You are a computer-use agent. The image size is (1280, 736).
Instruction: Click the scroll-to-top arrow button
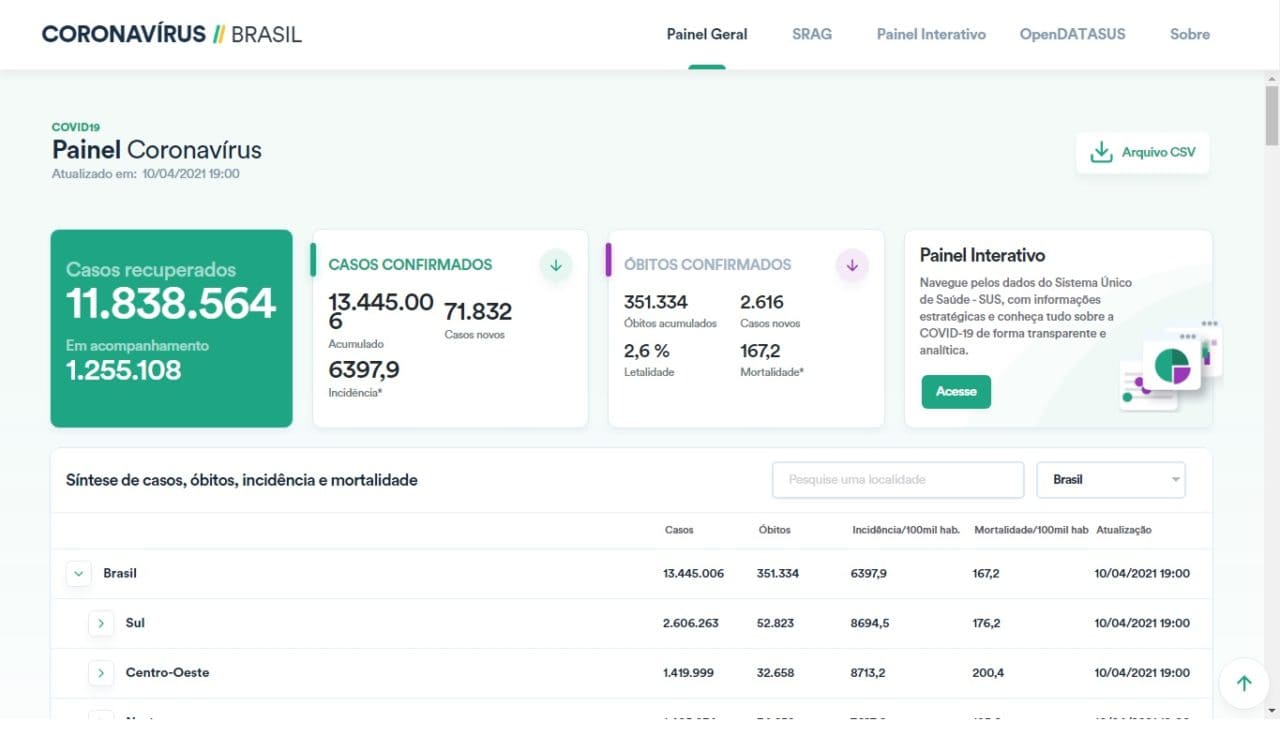pos(1244,684)
